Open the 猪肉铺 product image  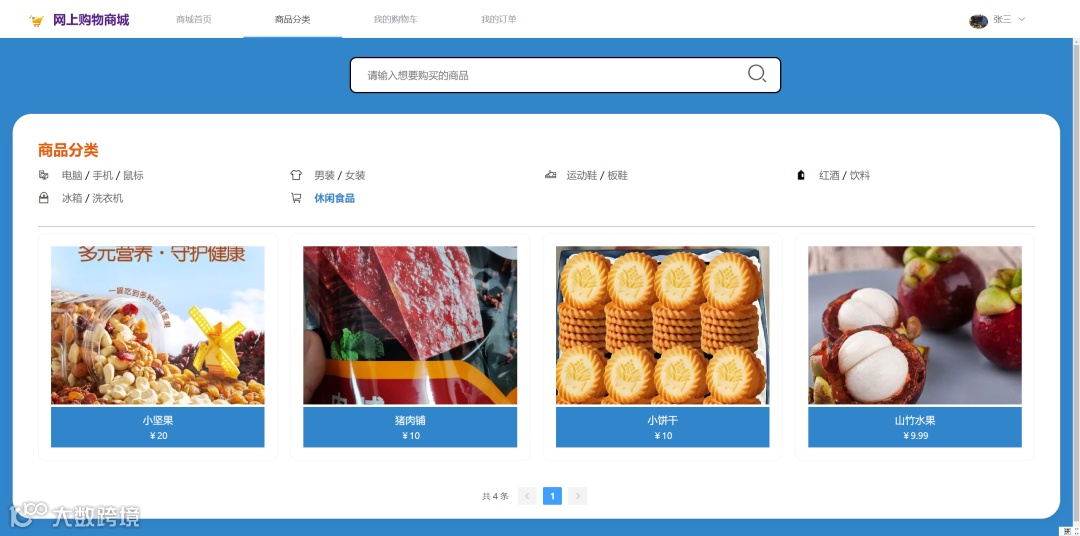(x=410, y=325)
